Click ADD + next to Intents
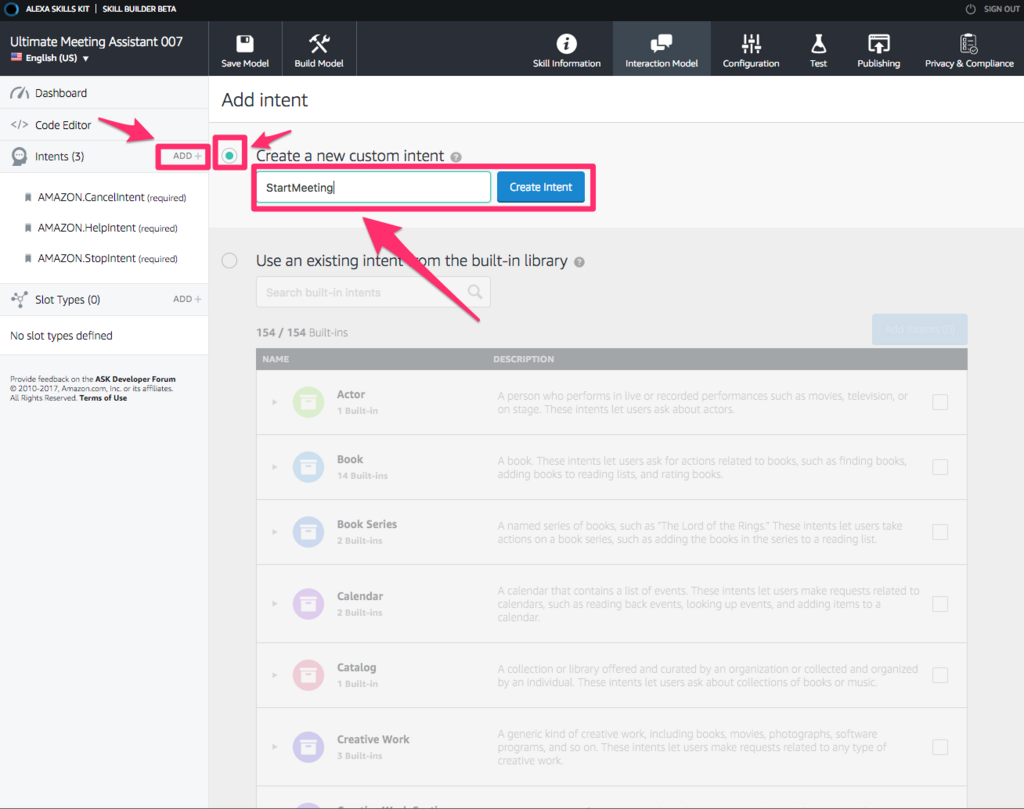The width and height of the screenshot is (1024, 809). (x=187, y=156)
